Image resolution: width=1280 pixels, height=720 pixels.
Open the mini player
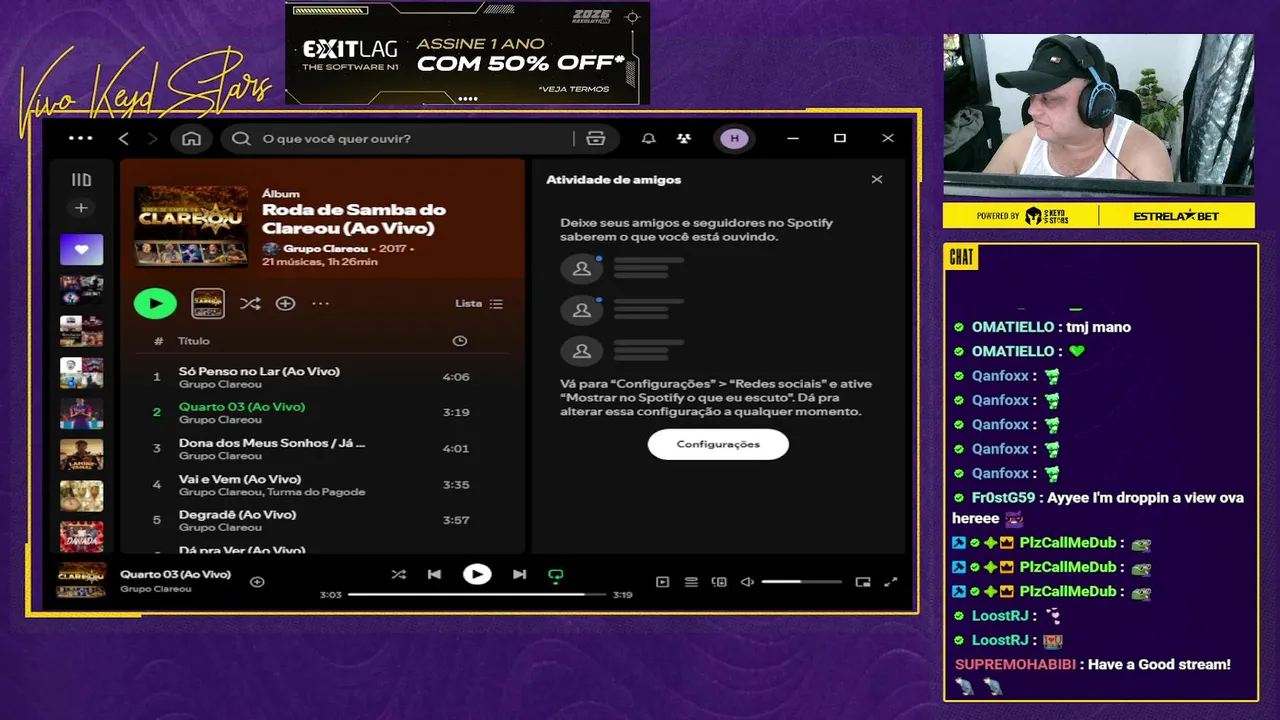pos(863,582)
